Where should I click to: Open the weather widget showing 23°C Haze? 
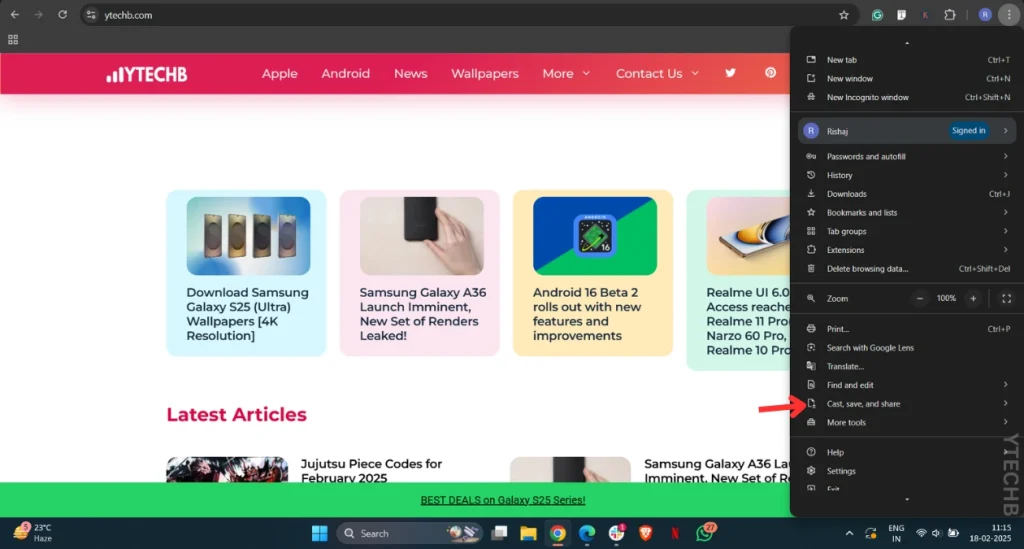[x=33, y=532]
